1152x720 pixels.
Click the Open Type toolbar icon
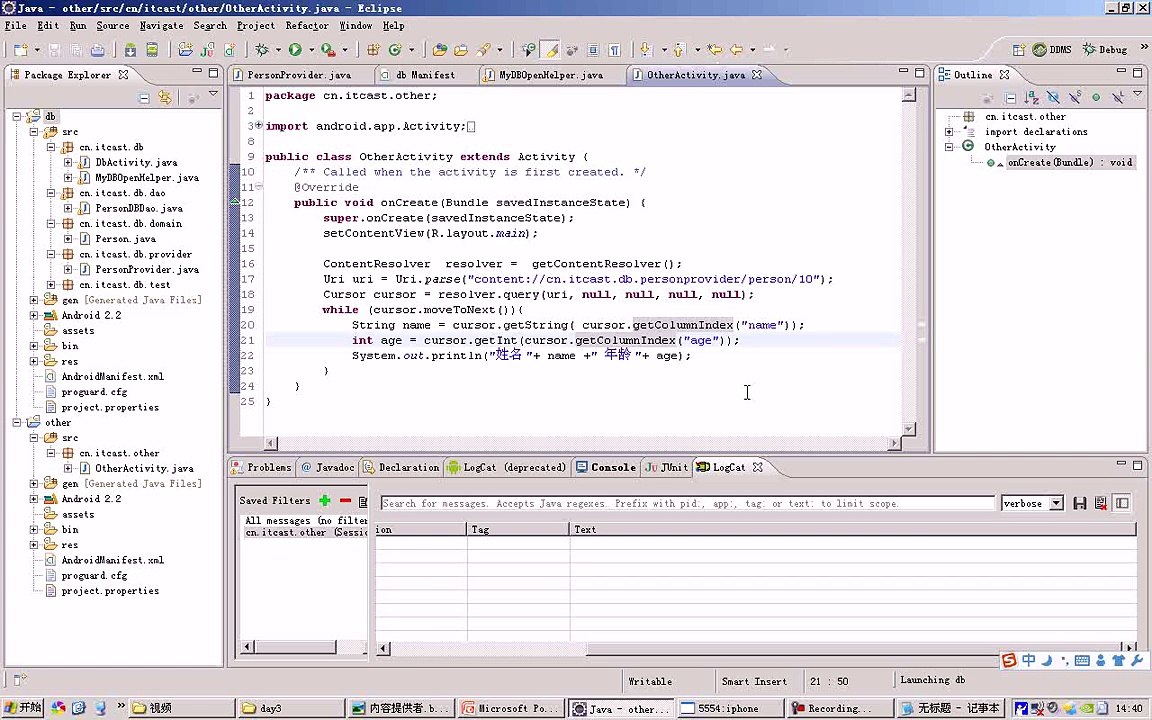coord(439,50)
